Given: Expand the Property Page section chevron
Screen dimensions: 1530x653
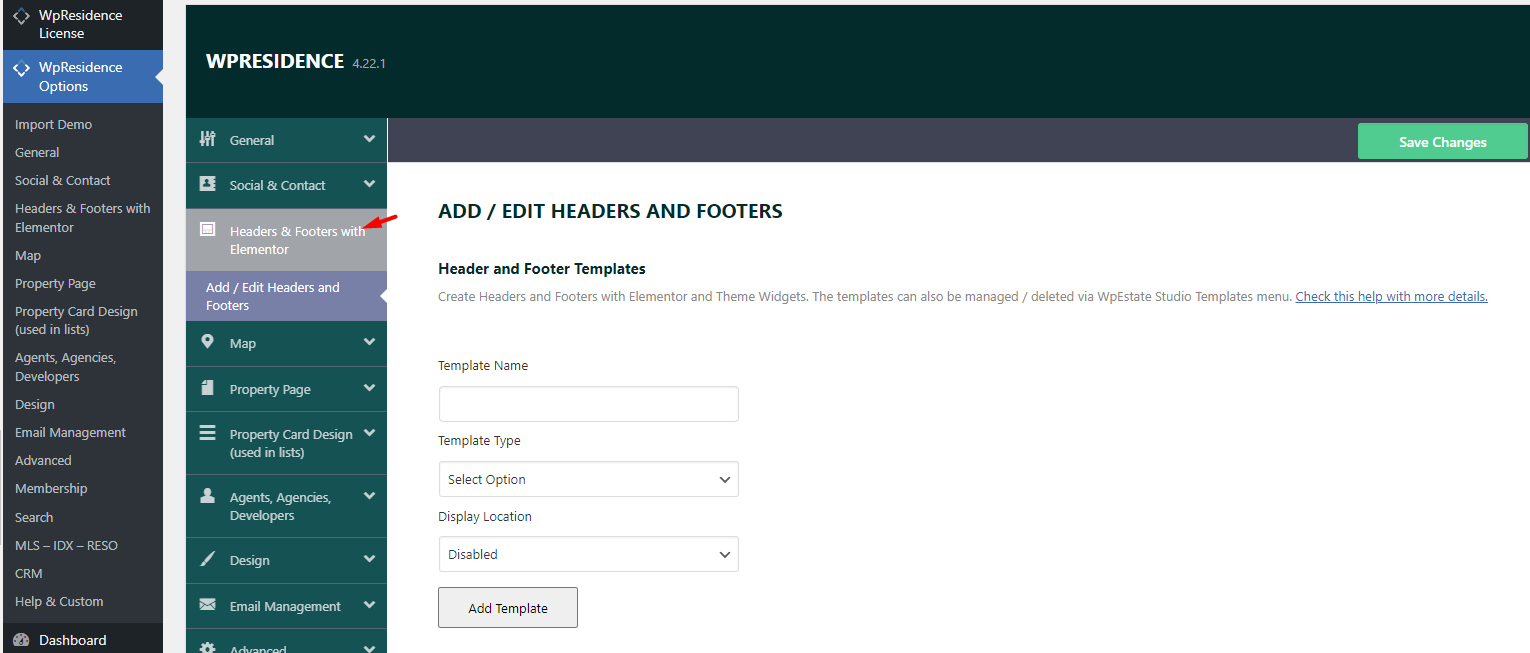Looking at the screenshot, I should click(369, 388).
